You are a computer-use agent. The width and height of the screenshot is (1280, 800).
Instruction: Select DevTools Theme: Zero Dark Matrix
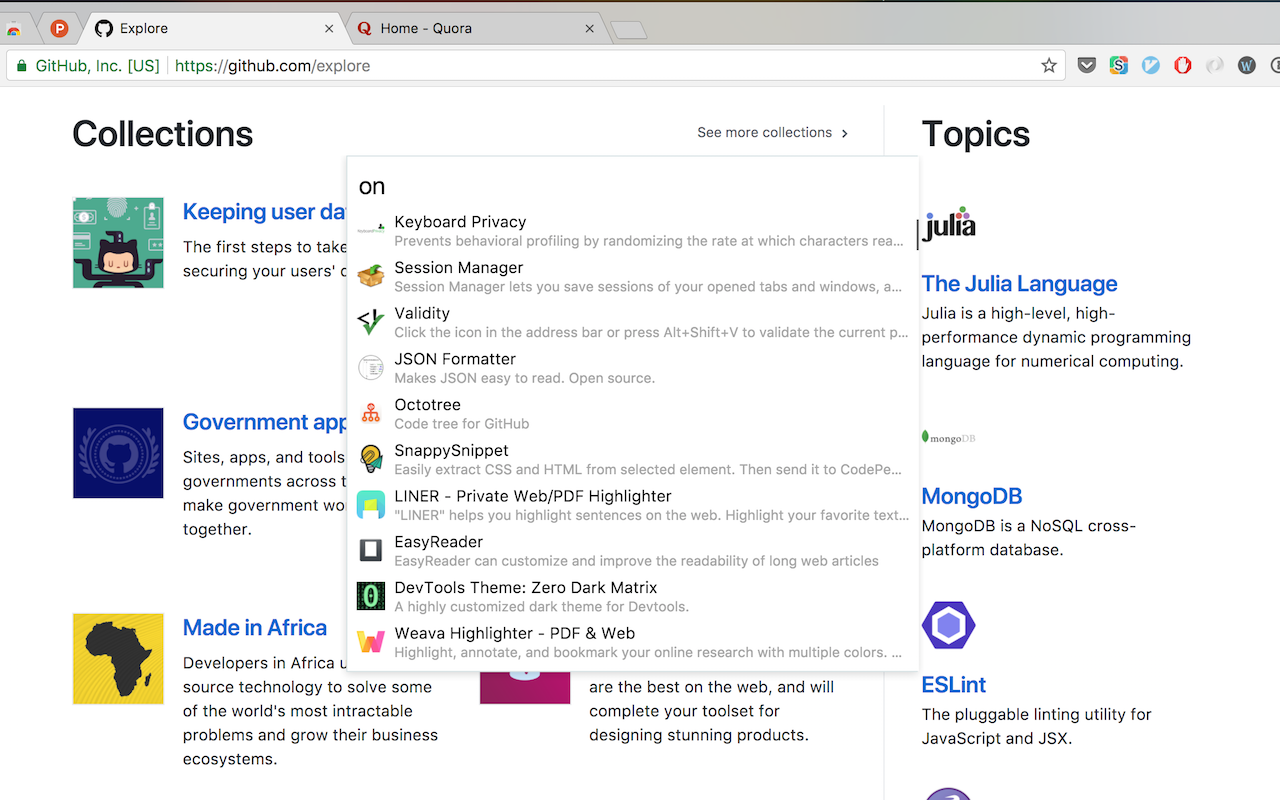[x=632, y=596]
